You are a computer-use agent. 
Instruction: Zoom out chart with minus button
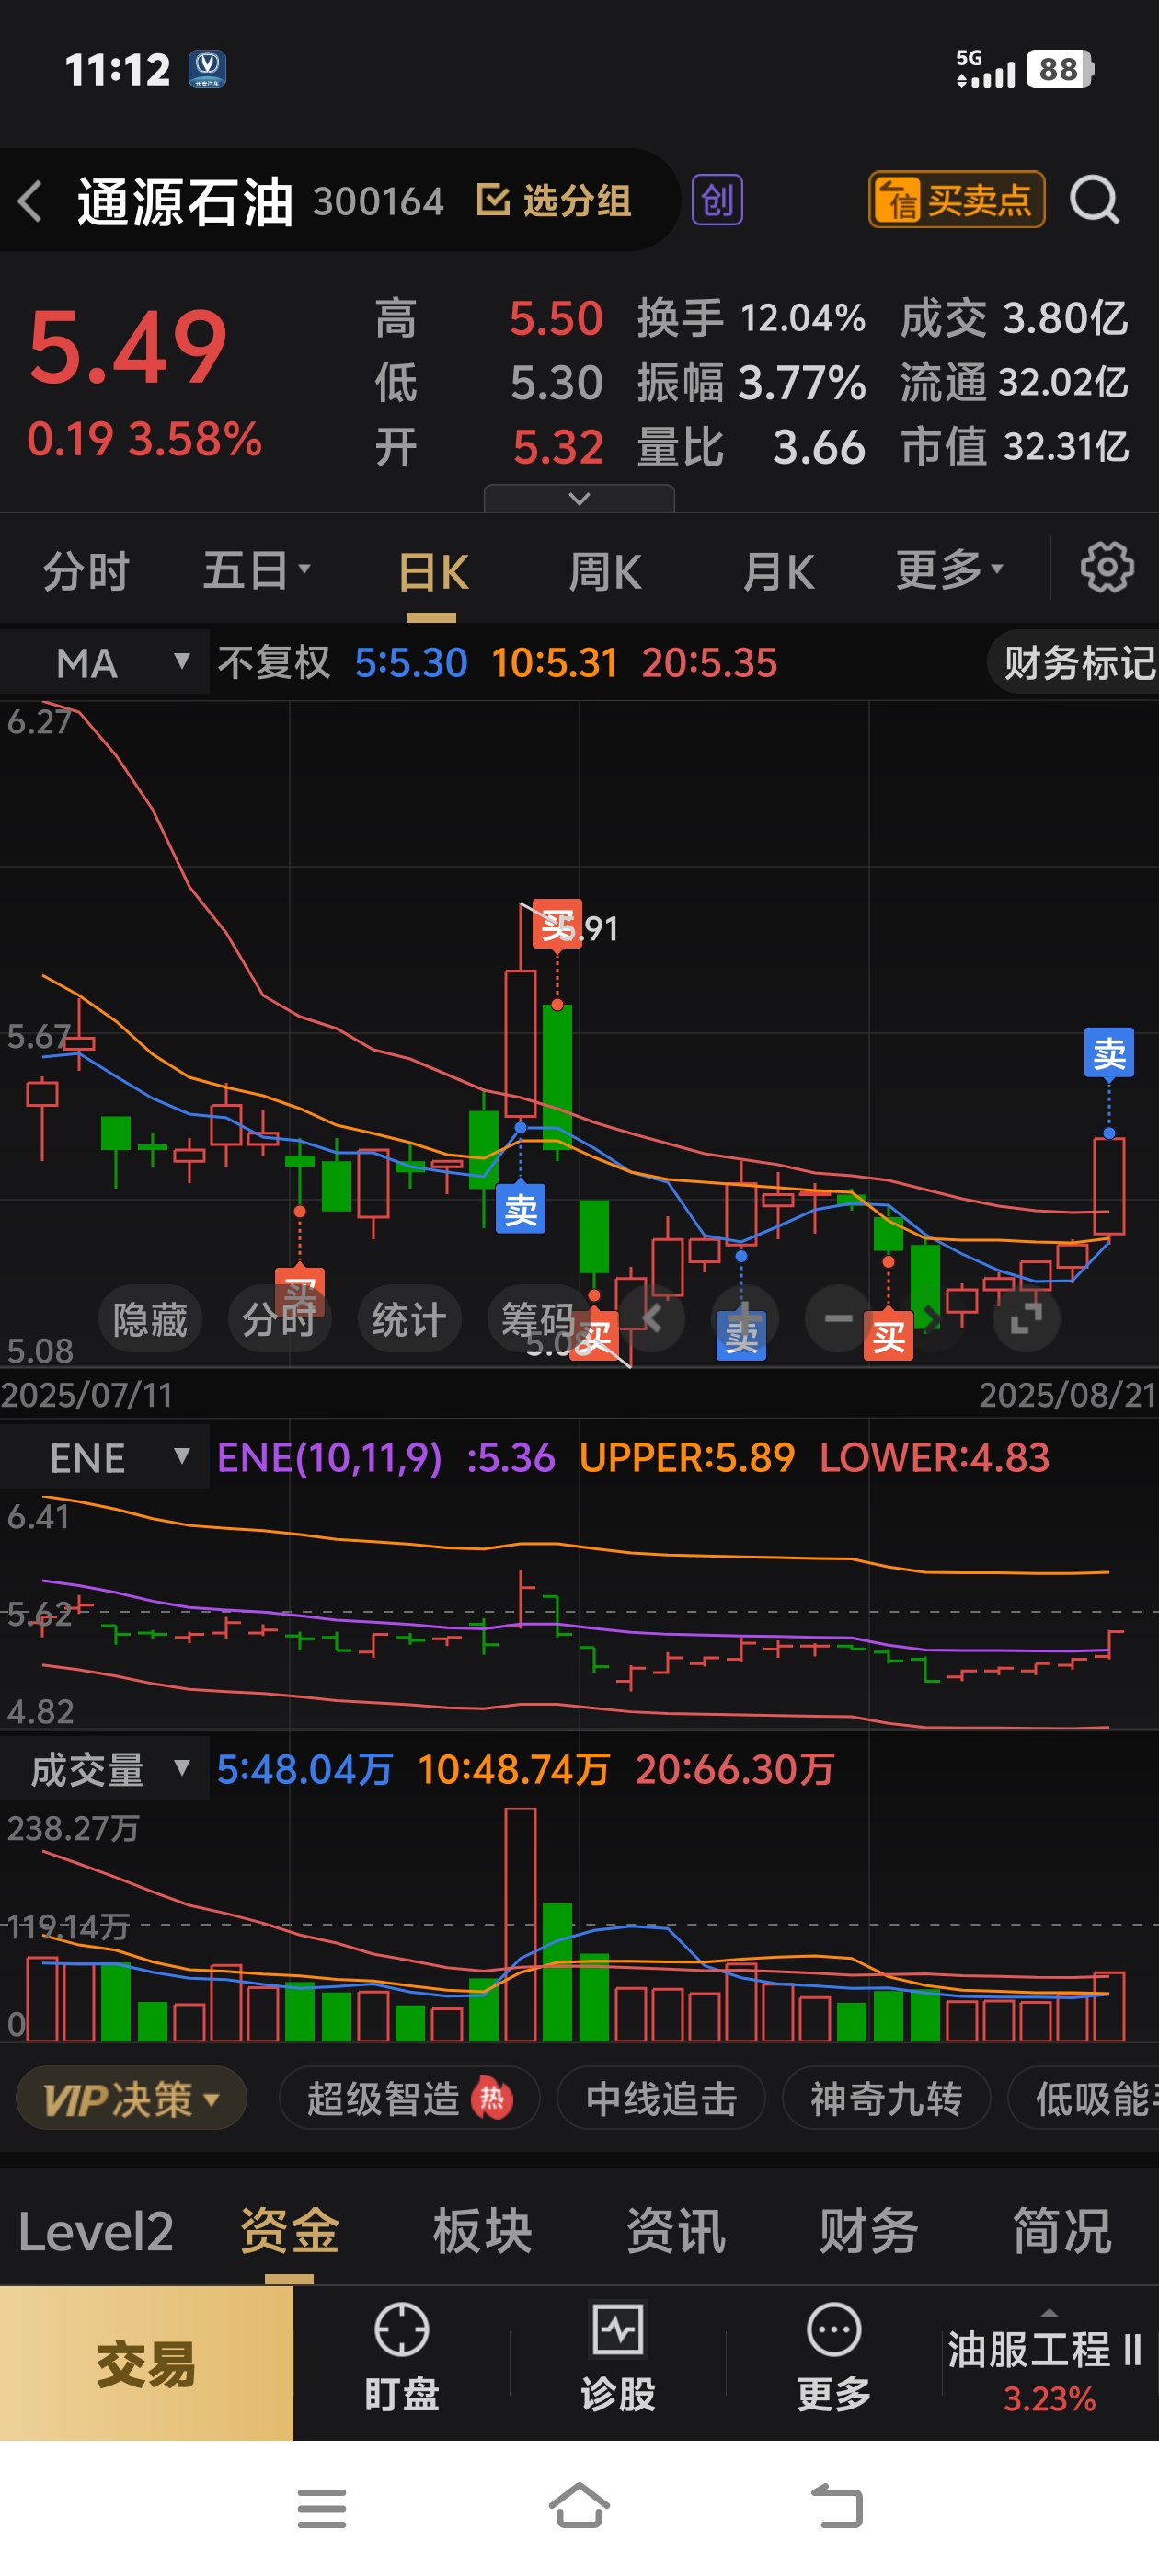click(838, 1318)
